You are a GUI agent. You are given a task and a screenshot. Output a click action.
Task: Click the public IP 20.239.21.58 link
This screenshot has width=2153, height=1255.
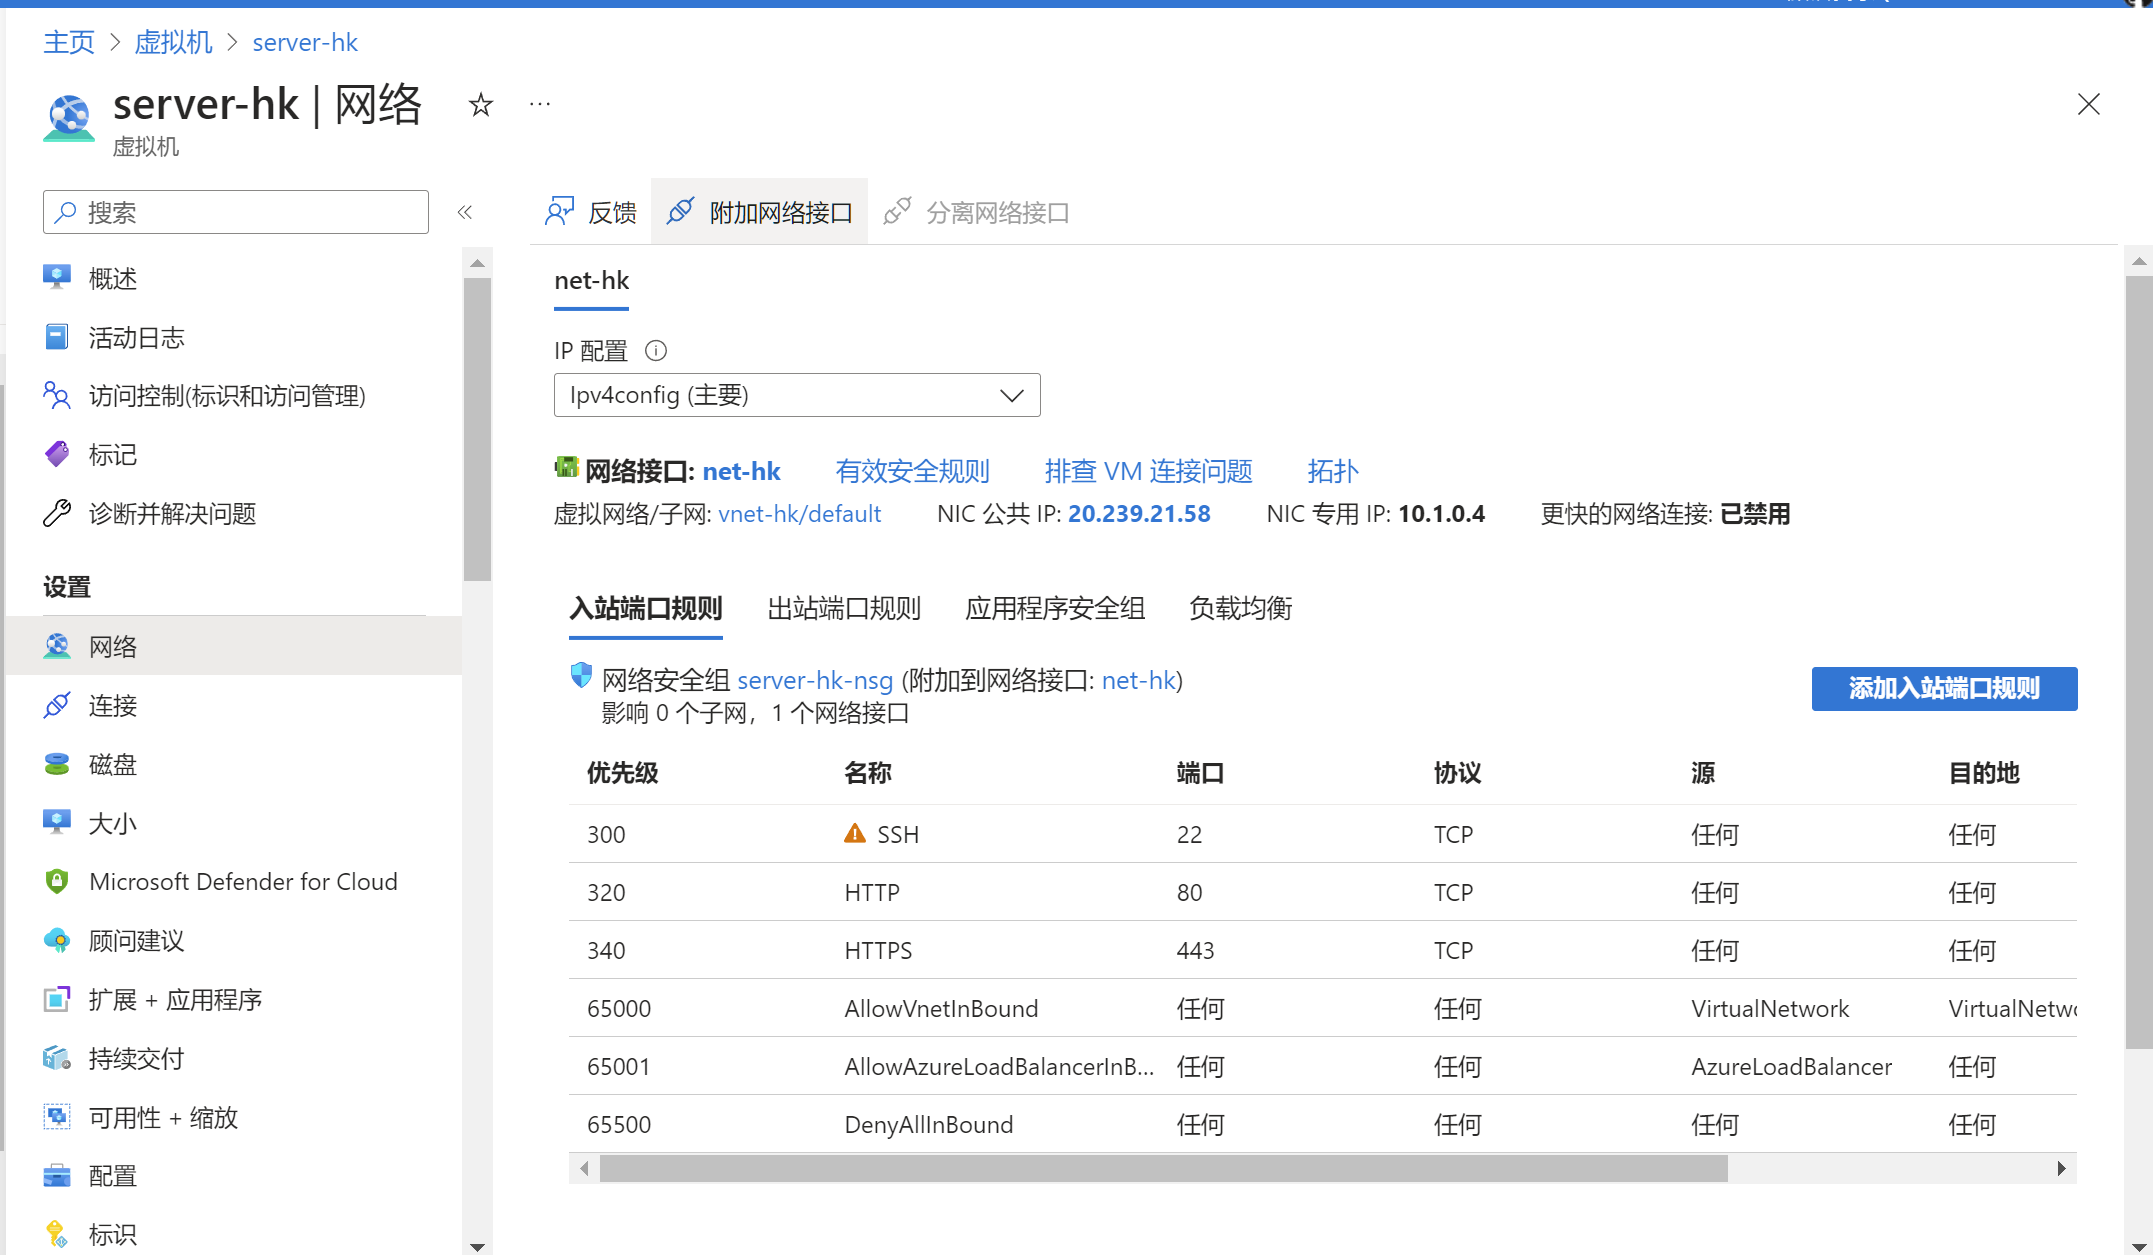(1139, 514)
